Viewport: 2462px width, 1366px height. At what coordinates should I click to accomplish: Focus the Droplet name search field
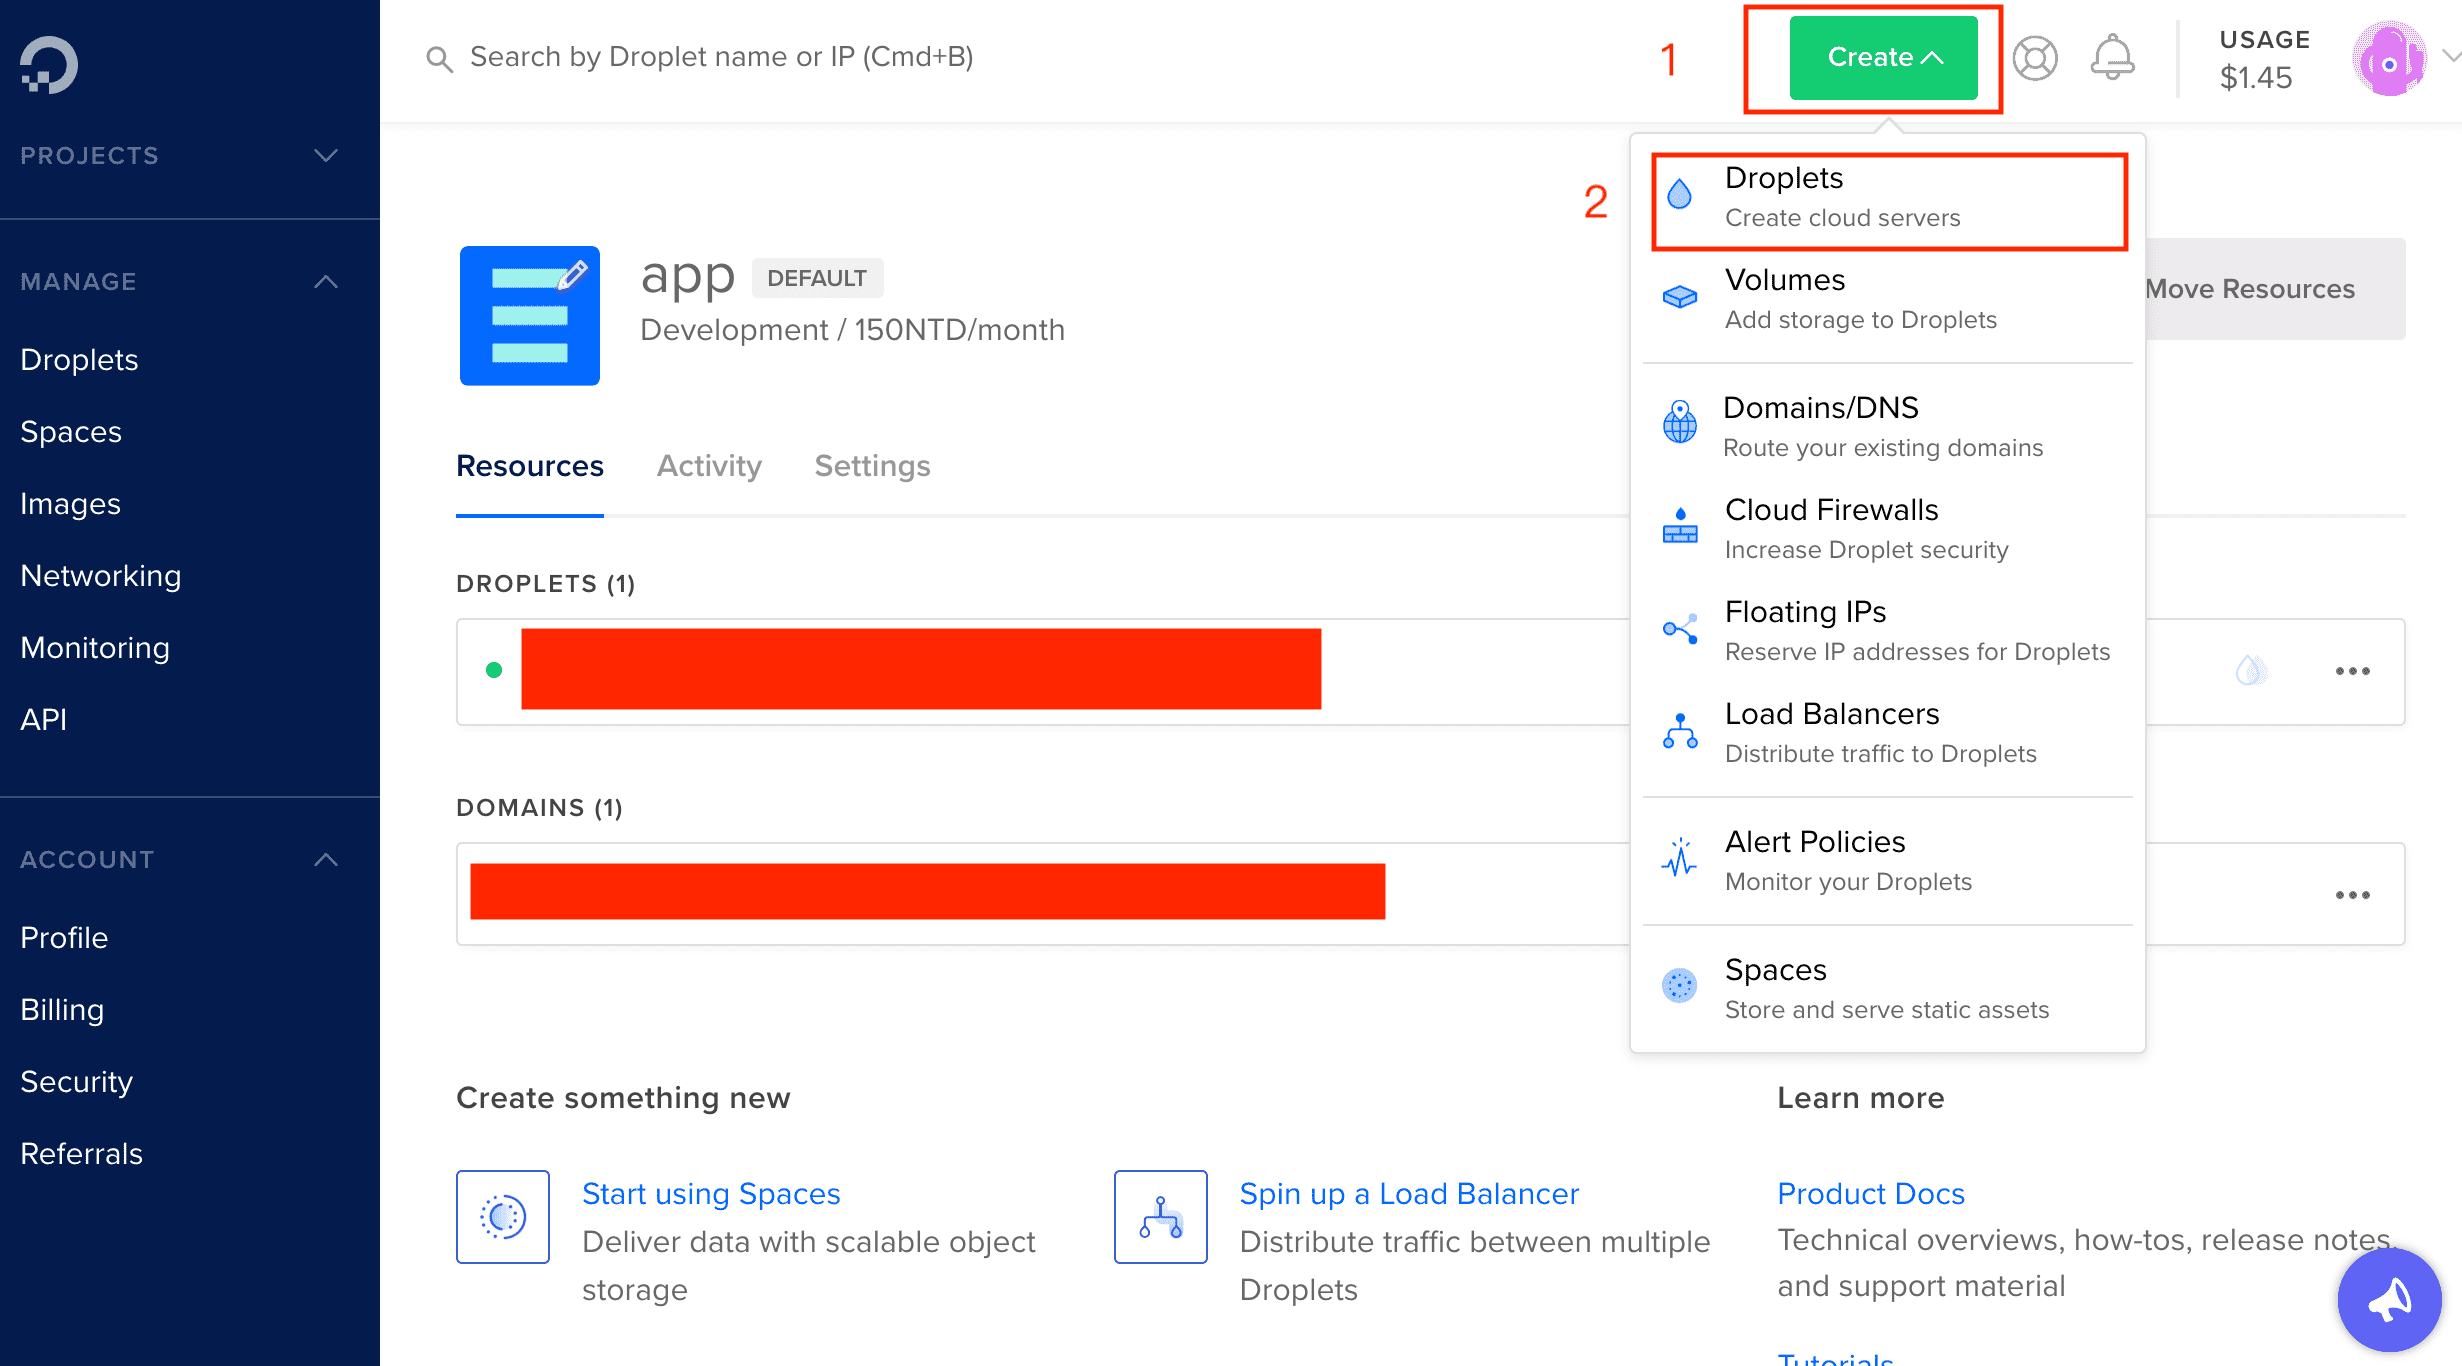click(721, 57)
